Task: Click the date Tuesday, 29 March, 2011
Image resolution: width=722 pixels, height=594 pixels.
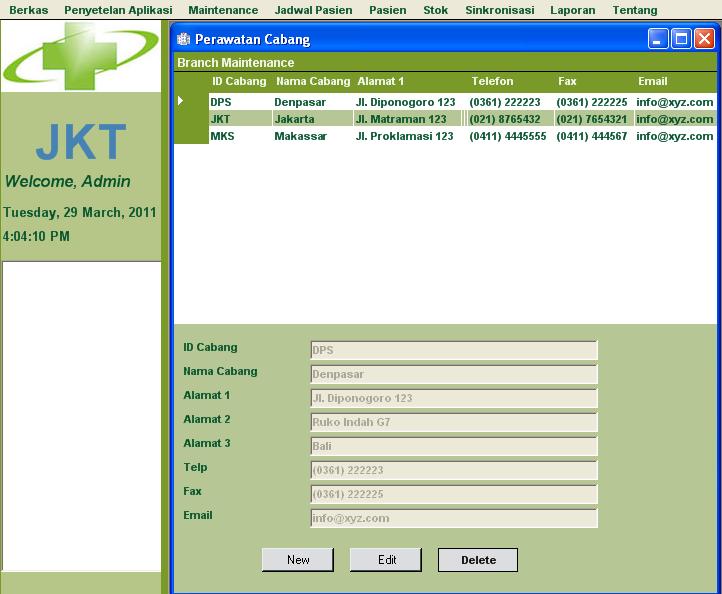Action: click(80, 212)
